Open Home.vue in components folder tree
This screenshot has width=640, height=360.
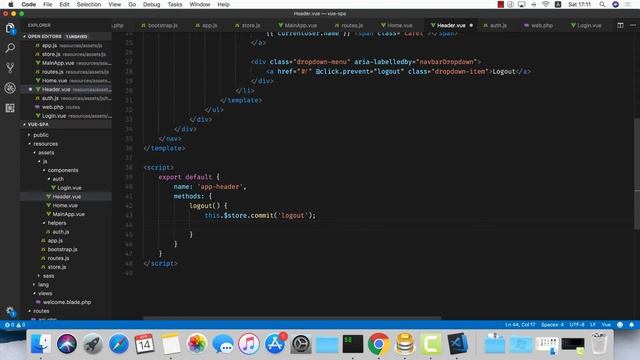(x=64, y=205)
